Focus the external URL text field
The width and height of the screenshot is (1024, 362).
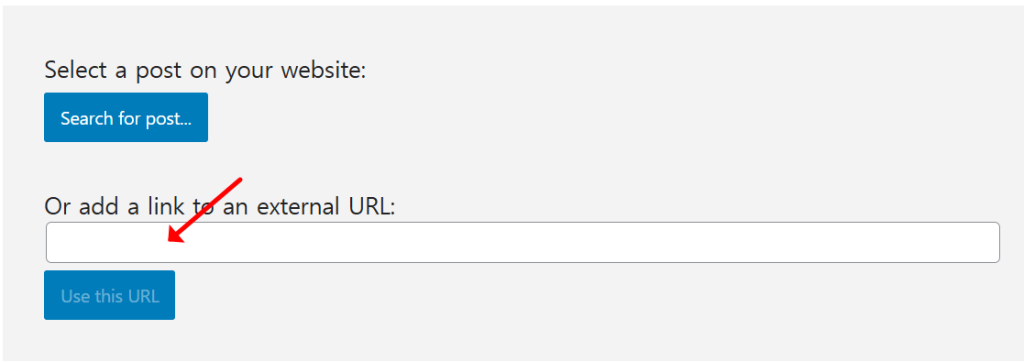(522, 242)
